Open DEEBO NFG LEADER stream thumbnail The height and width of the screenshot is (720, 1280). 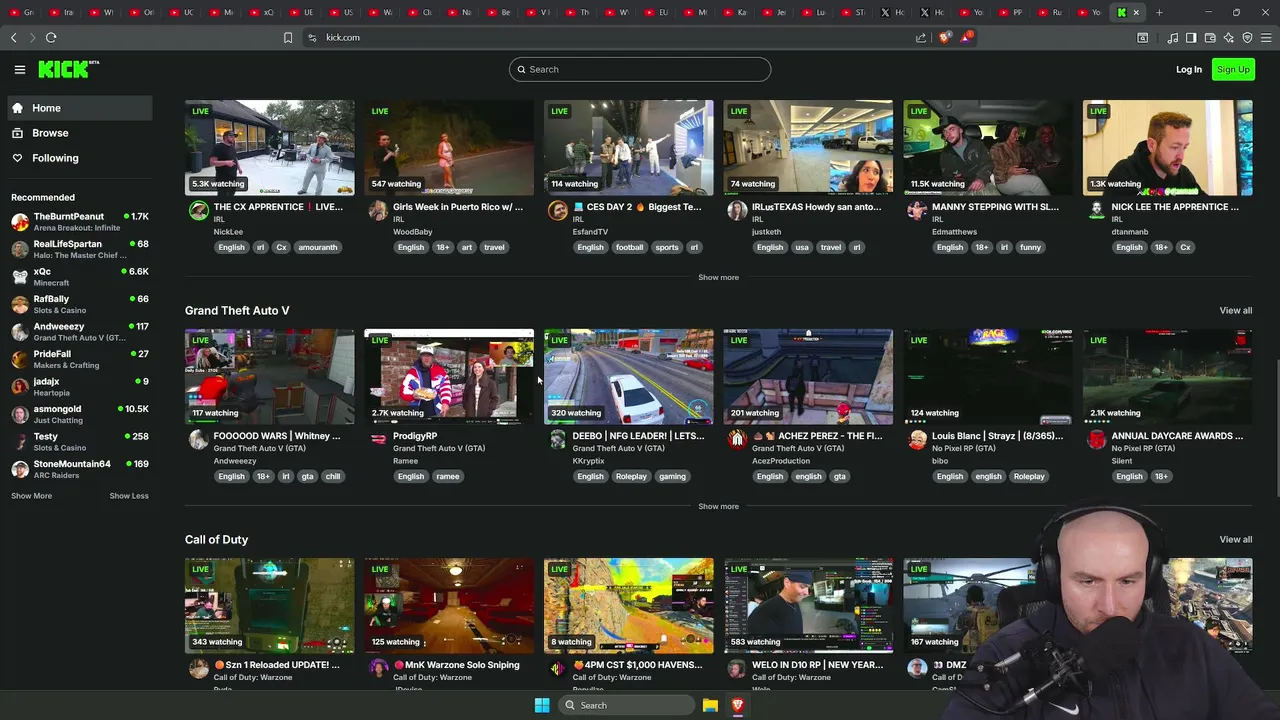(x=628, y=377)
